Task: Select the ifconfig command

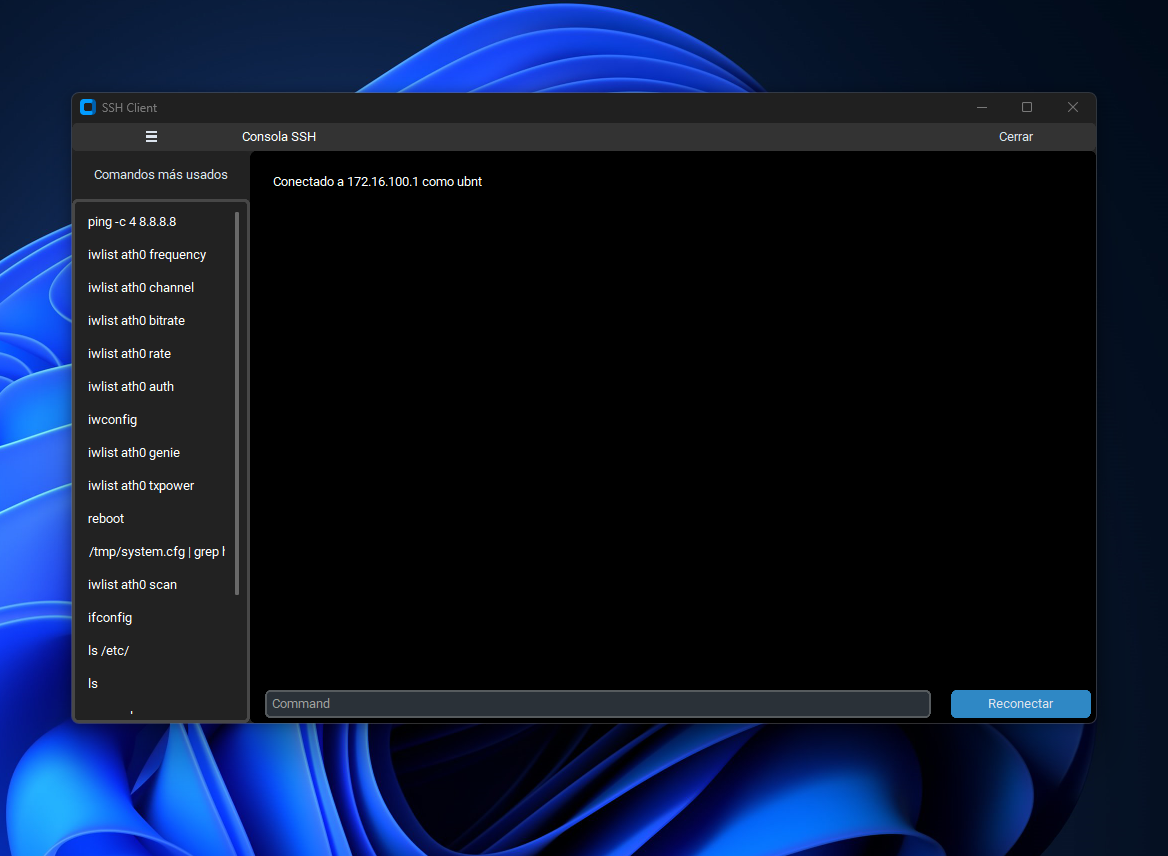Action: (110, 618)
